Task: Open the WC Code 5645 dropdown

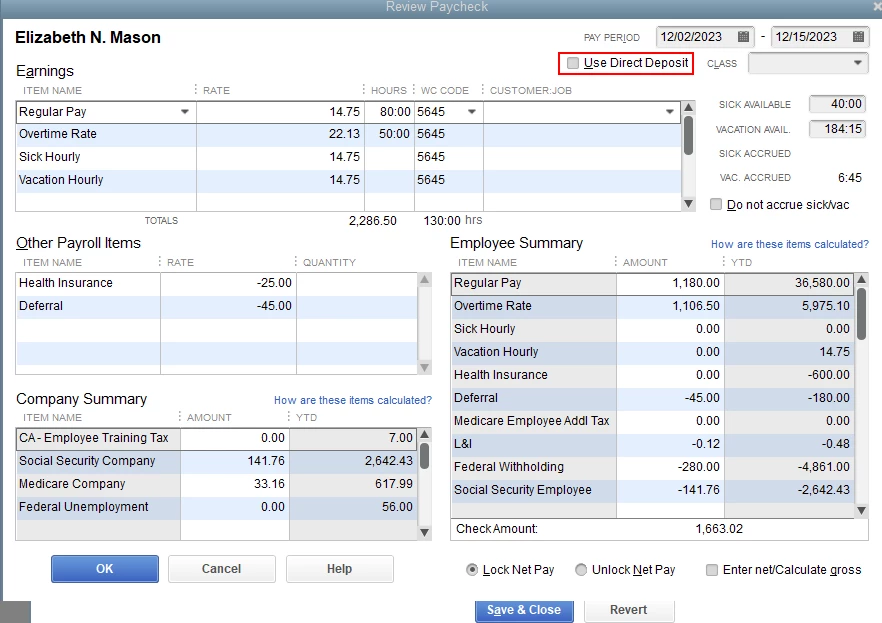Action: pos(472,112)
